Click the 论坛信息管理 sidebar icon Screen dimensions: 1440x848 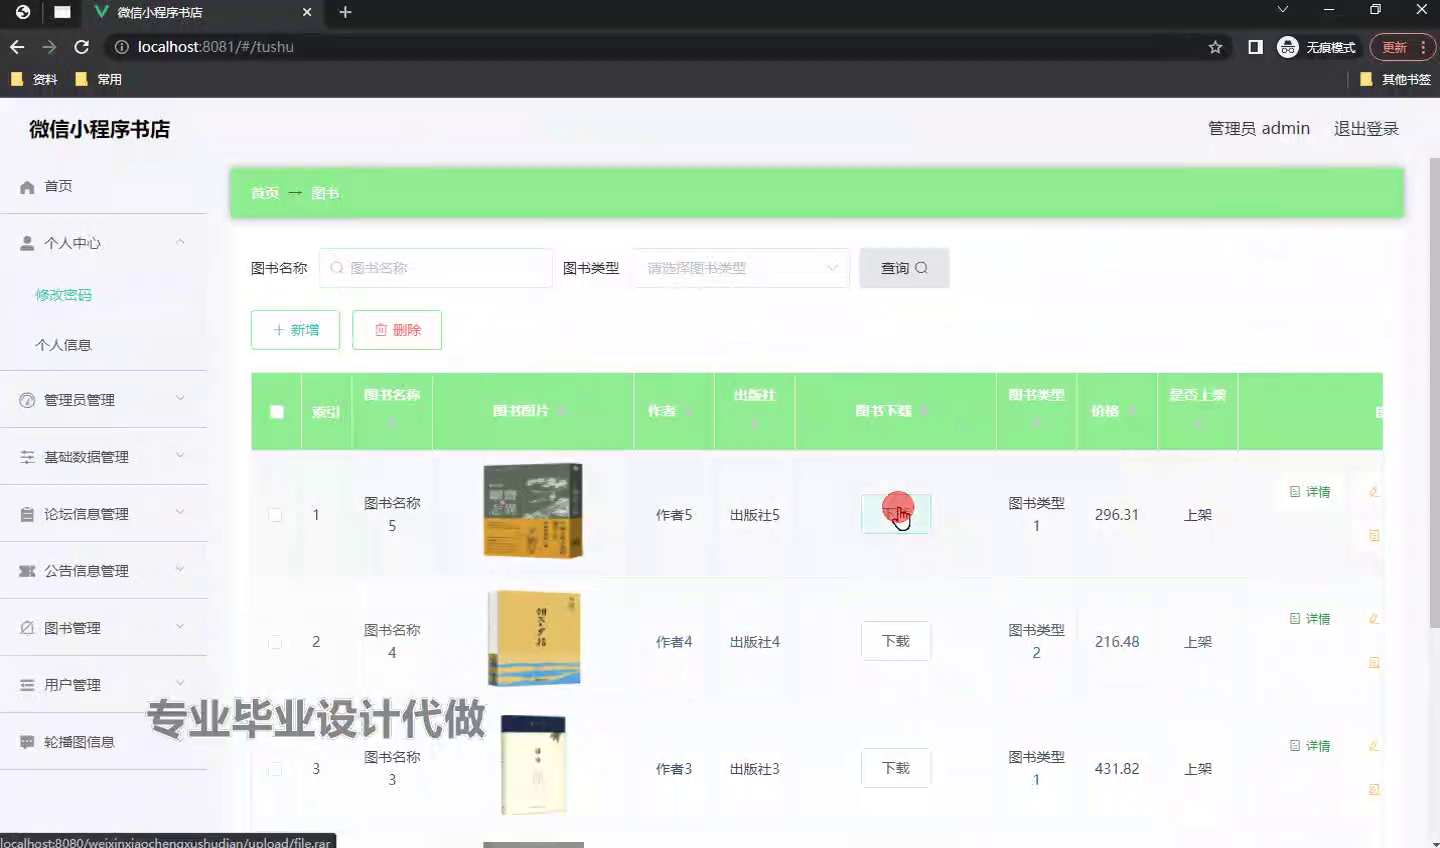click(27, 514)
